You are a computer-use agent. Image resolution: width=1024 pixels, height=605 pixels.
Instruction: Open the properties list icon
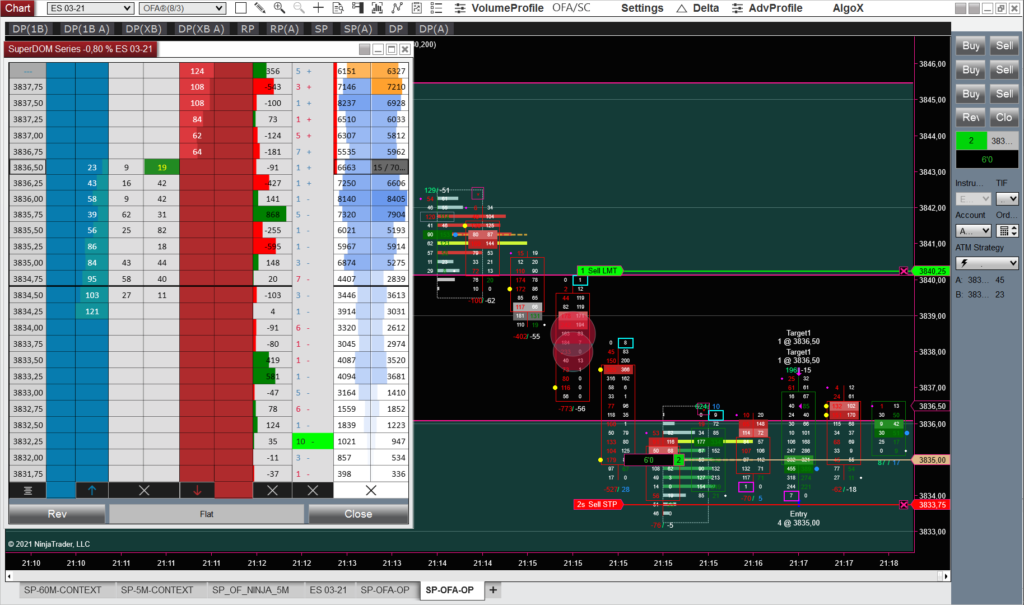436,8
